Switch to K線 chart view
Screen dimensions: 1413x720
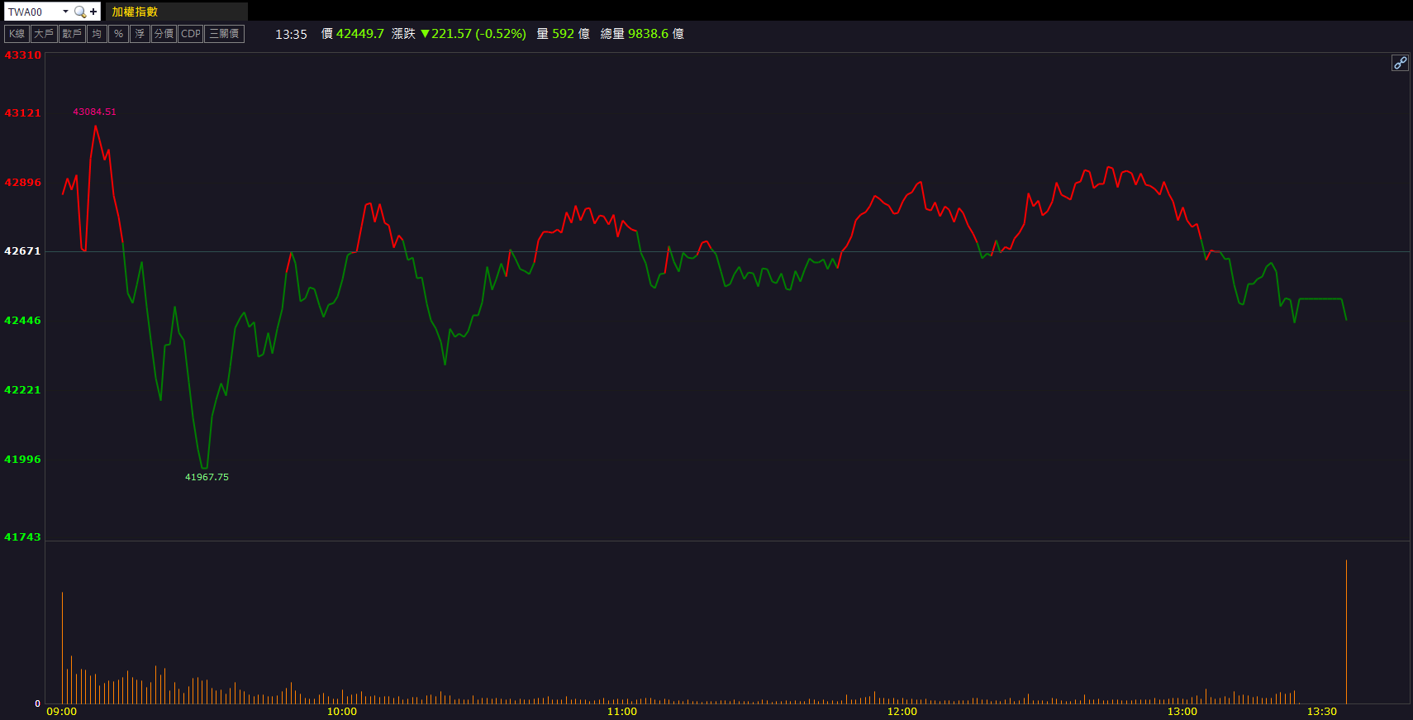click(x=16, y=34)
